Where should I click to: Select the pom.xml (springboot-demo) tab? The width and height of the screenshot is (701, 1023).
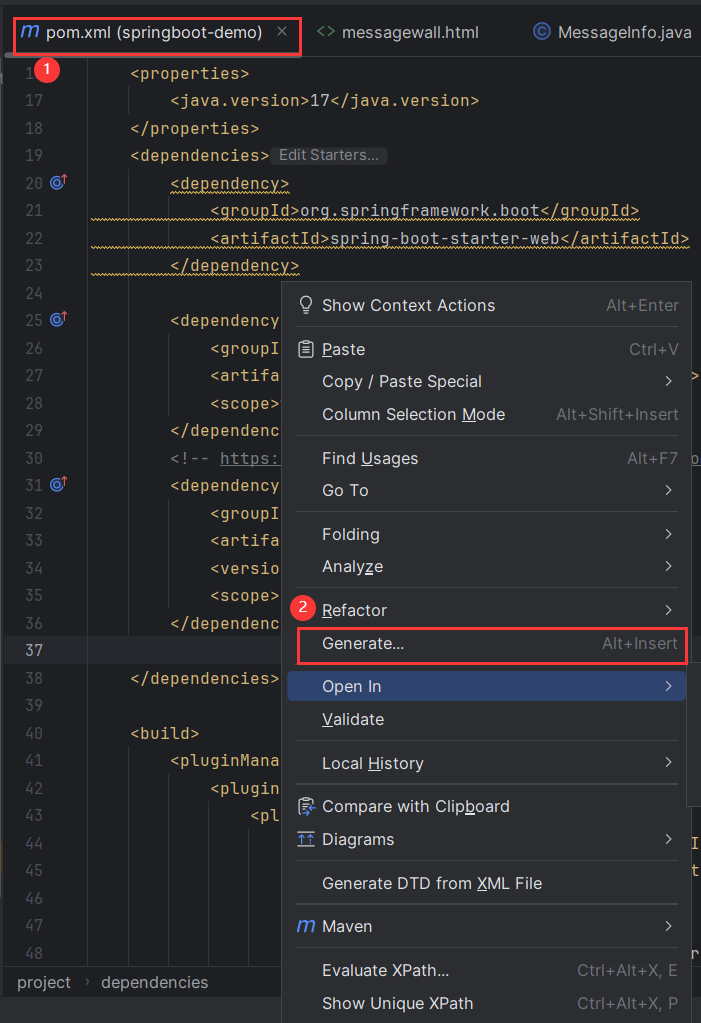[x=153, y=32]
